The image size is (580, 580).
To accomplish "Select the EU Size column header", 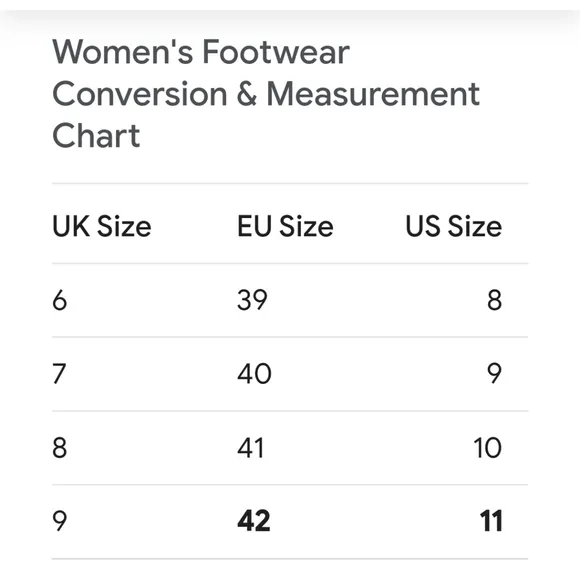I will click(285, 226).
